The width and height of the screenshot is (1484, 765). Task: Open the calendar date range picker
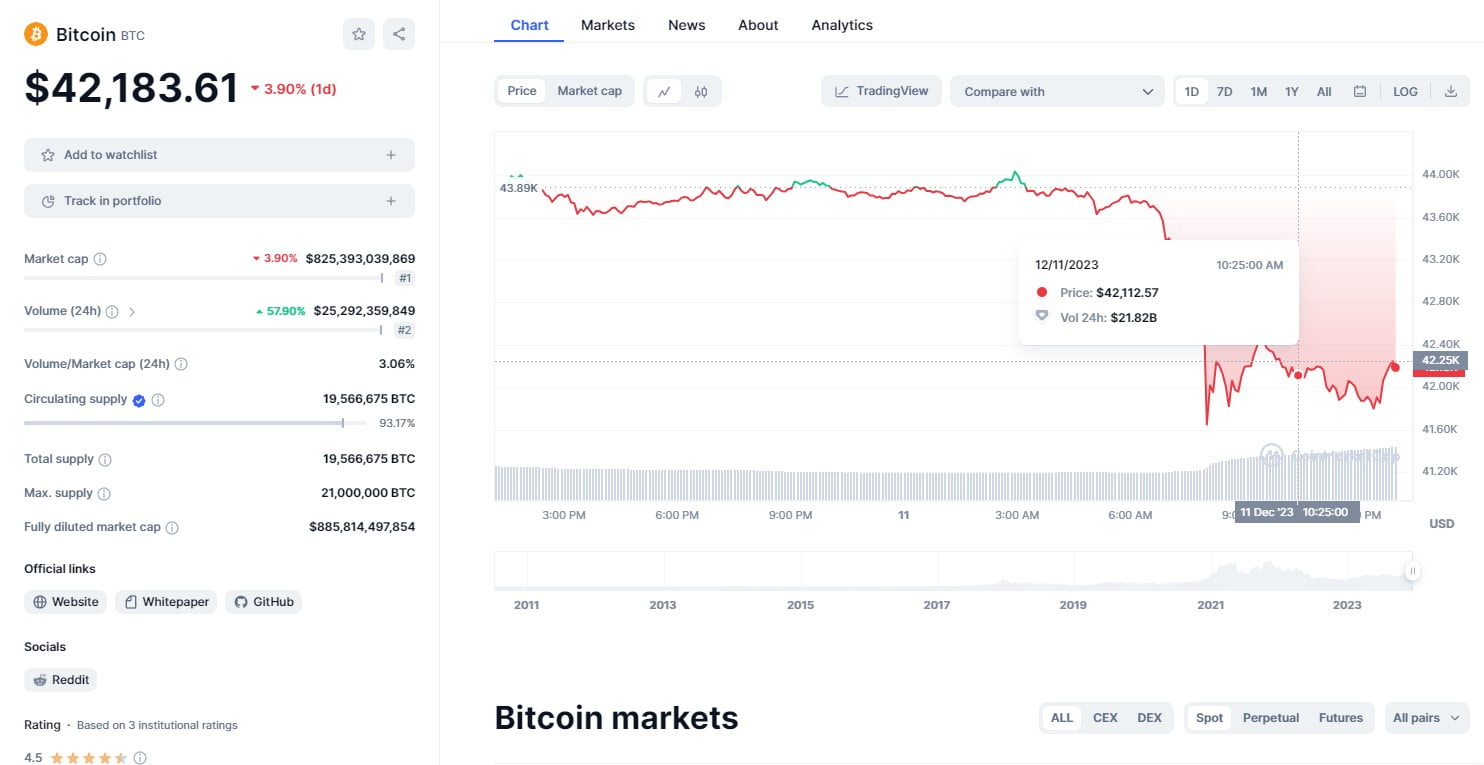(x=1360, y=91)
